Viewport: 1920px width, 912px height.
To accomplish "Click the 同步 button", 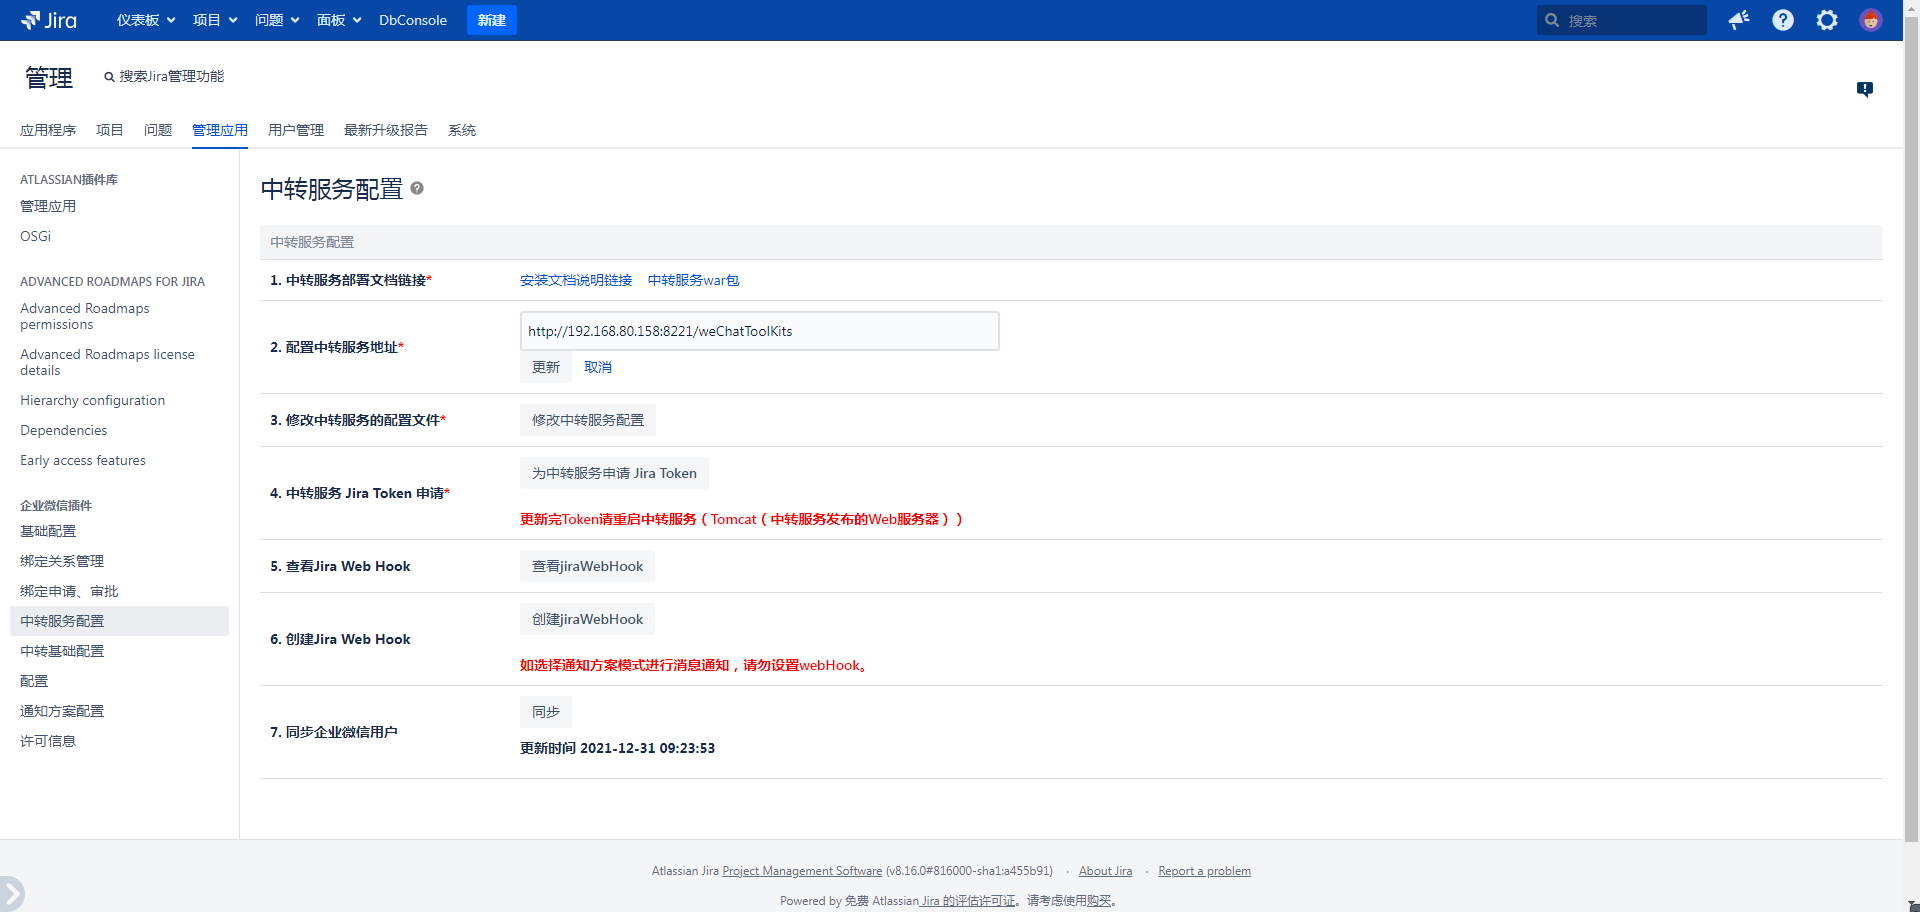I will click(x=546, y=712).
